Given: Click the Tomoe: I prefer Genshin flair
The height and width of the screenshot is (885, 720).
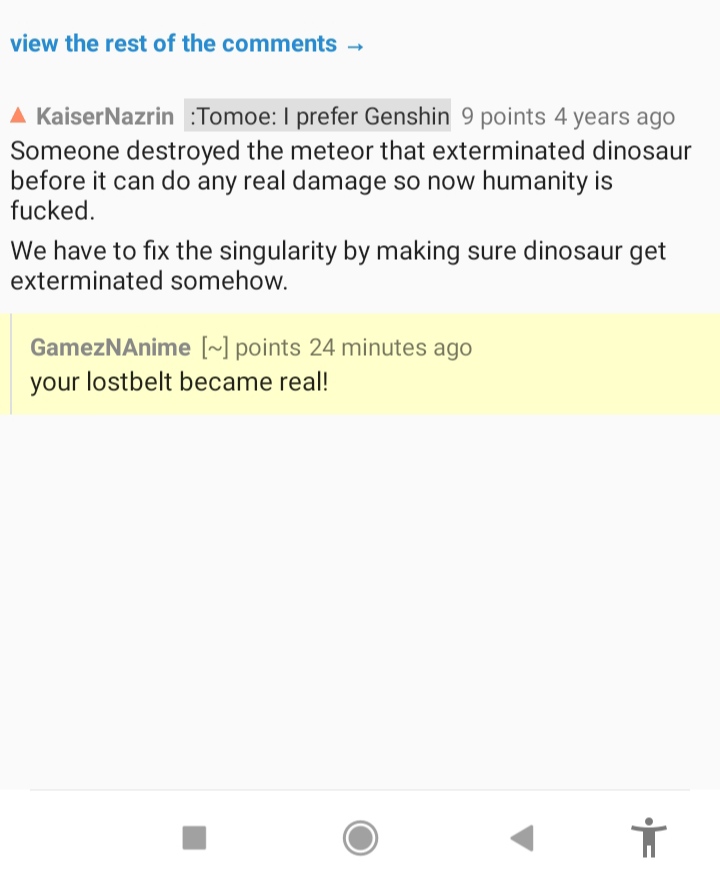Looking at the screenshot, I should (x=318, y=117).
